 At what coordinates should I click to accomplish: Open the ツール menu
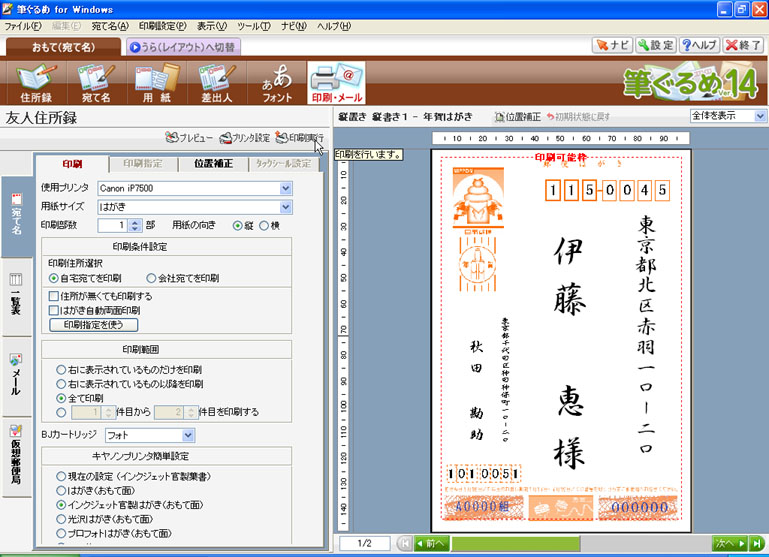(248, 25)
